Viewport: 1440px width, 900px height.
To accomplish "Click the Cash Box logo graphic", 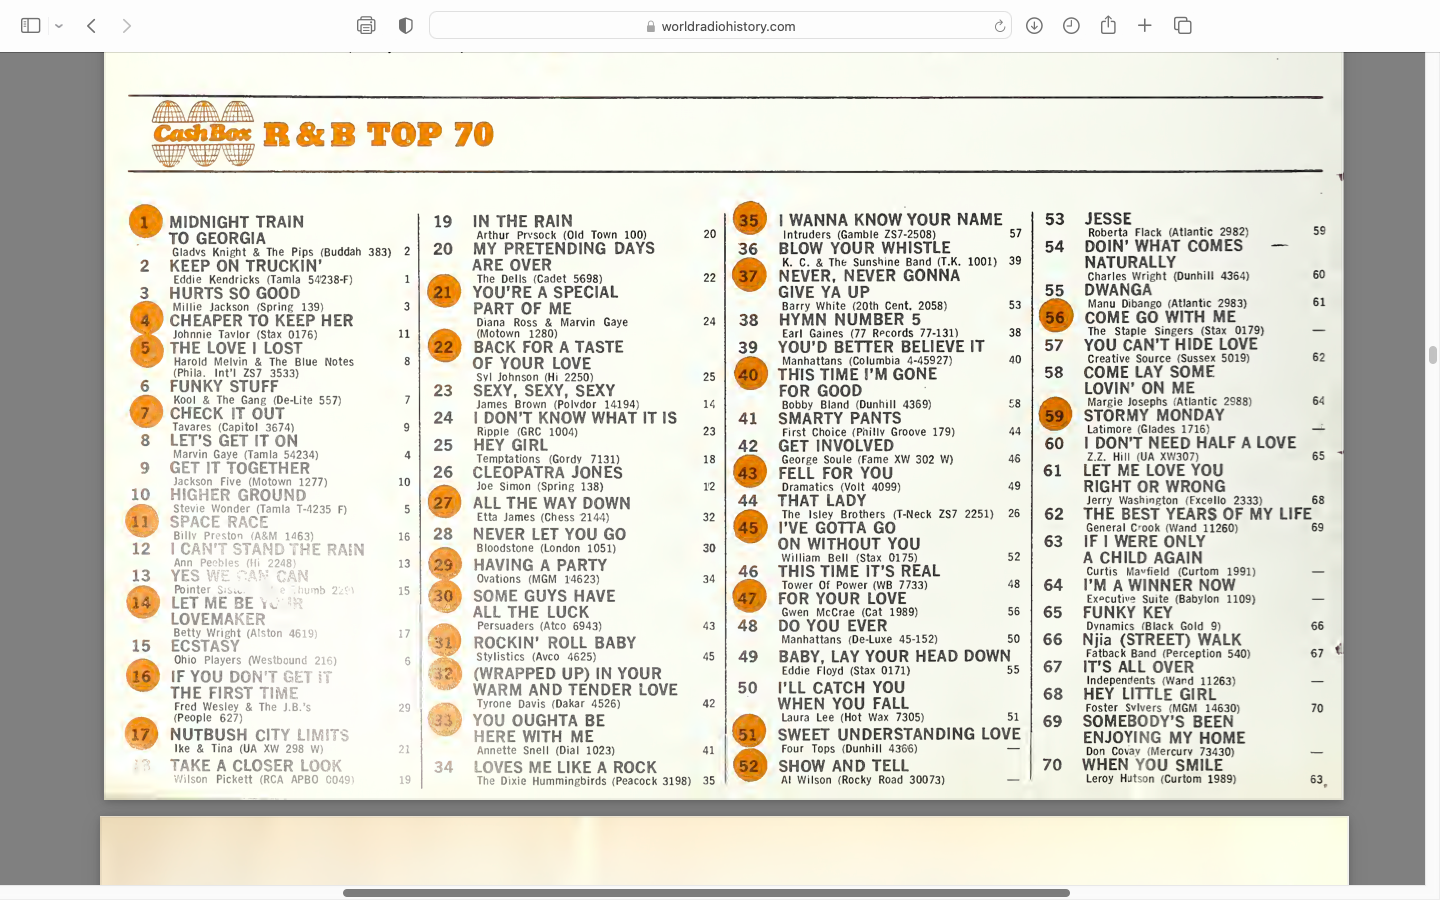I will point(202,134).
